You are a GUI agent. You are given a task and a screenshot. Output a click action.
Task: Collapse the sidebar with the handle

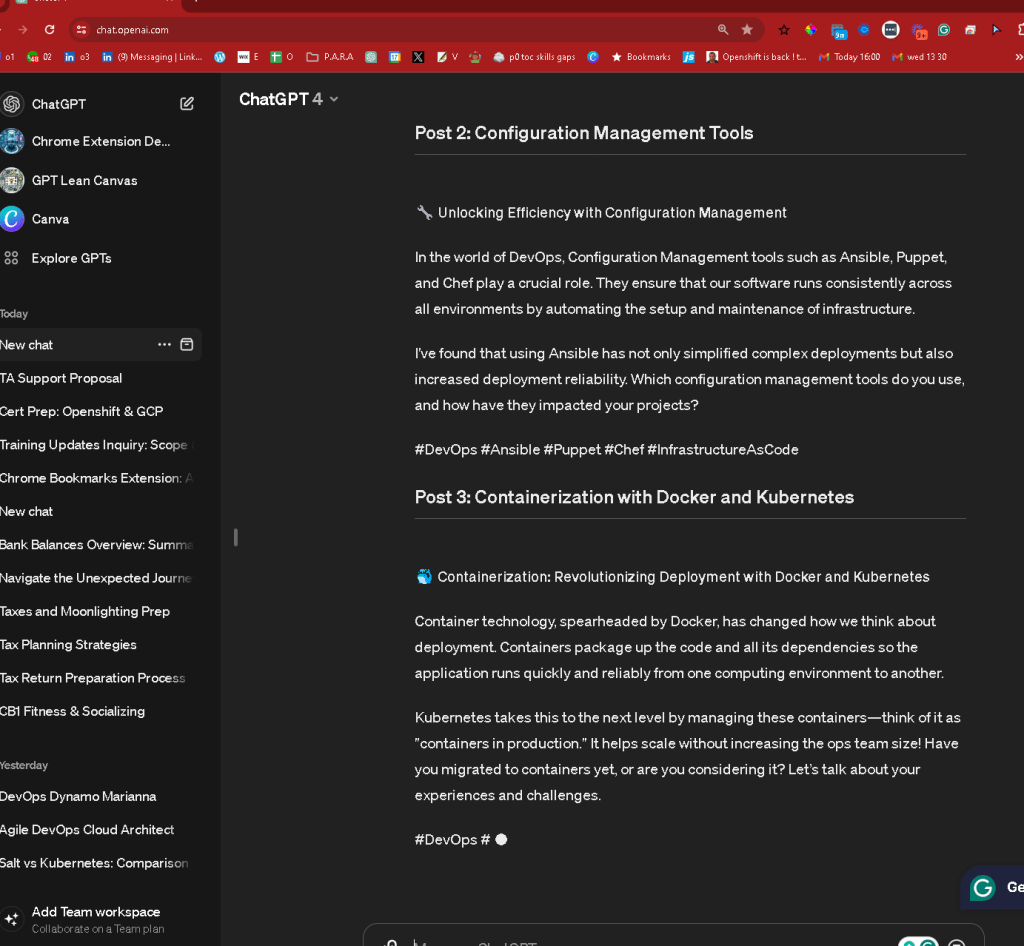click(236, 537)
